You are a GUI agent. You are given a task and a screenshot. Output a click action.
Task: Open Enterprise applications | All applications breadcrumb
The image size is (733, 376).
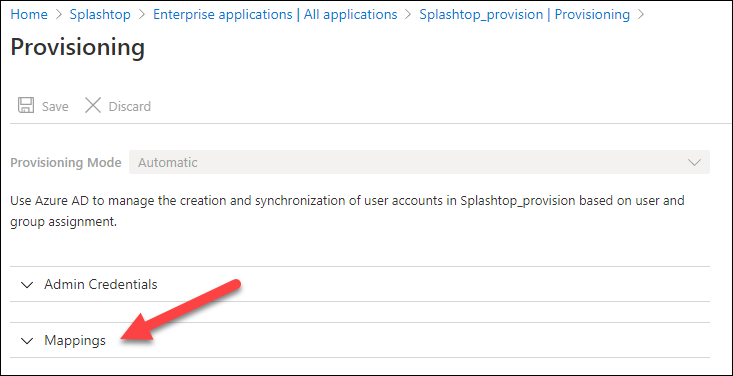pos(275,14)
